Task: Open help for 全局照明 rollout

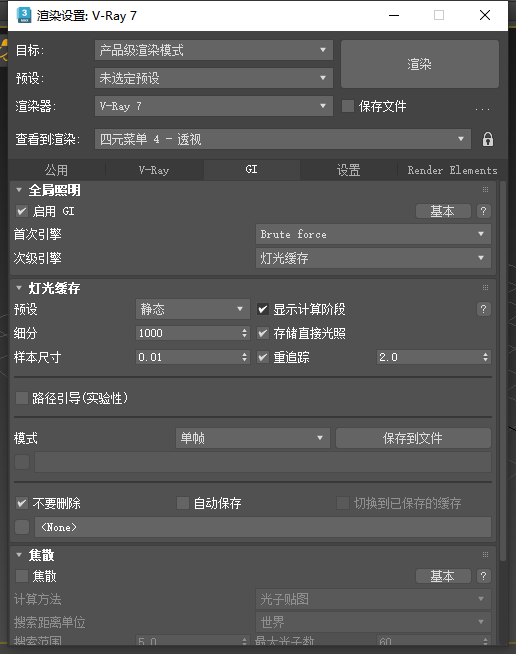Action: (483, 211)
